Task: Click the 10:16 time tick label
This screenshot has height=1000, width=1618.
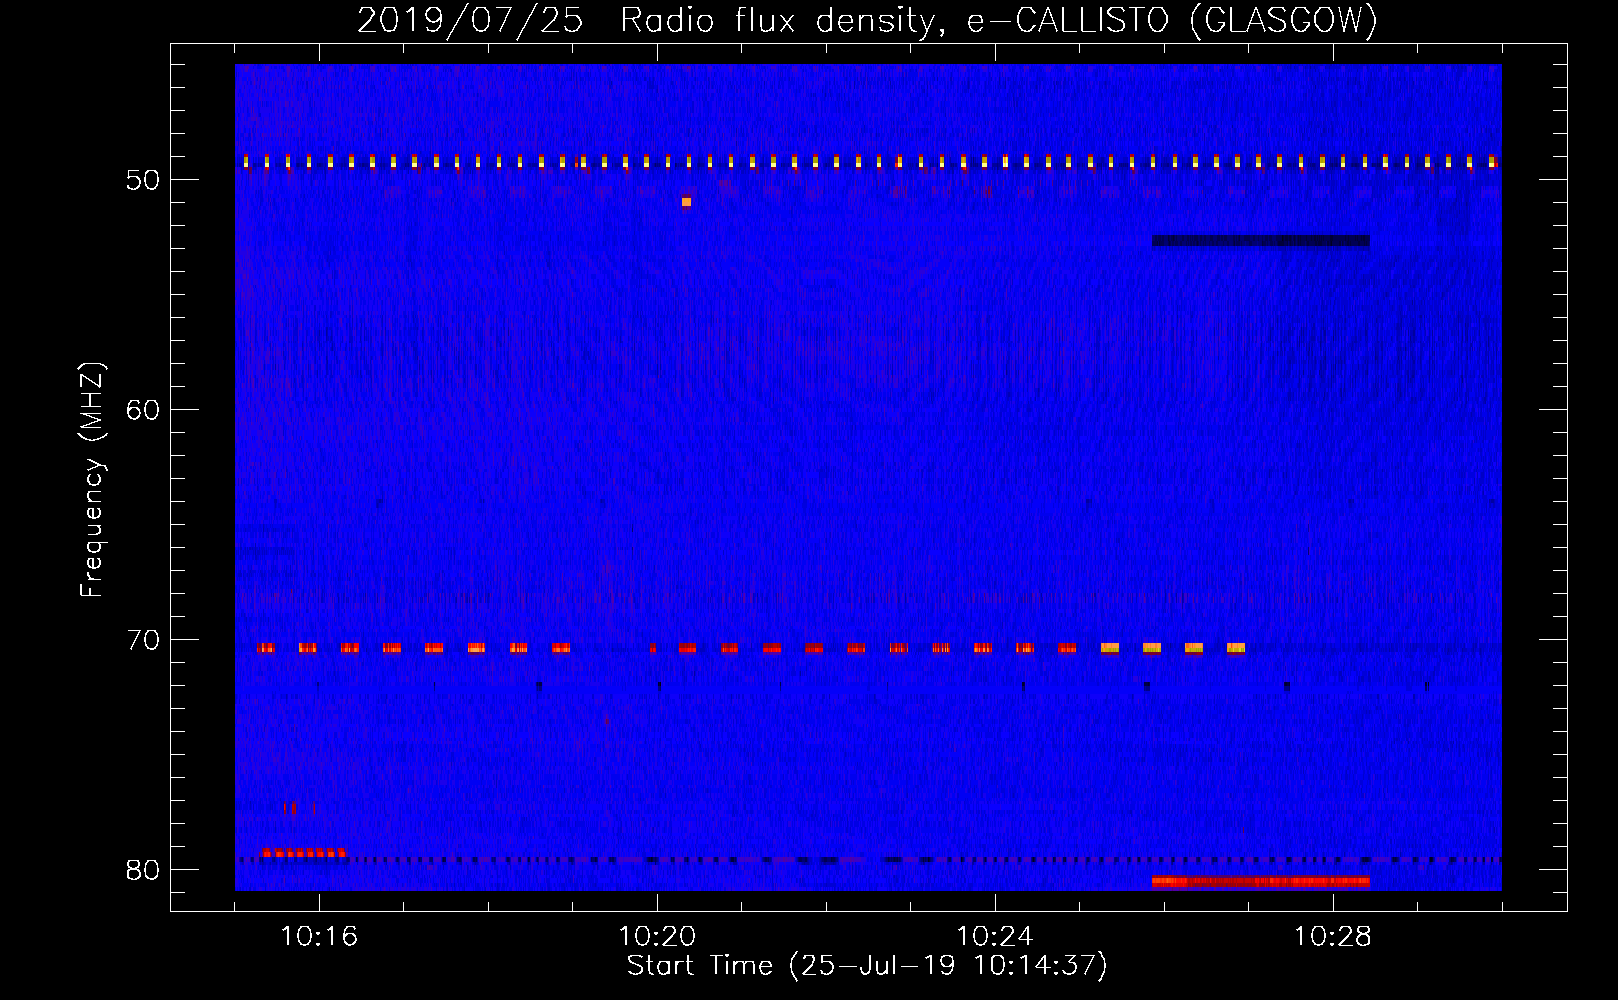Action: [319, 937]
